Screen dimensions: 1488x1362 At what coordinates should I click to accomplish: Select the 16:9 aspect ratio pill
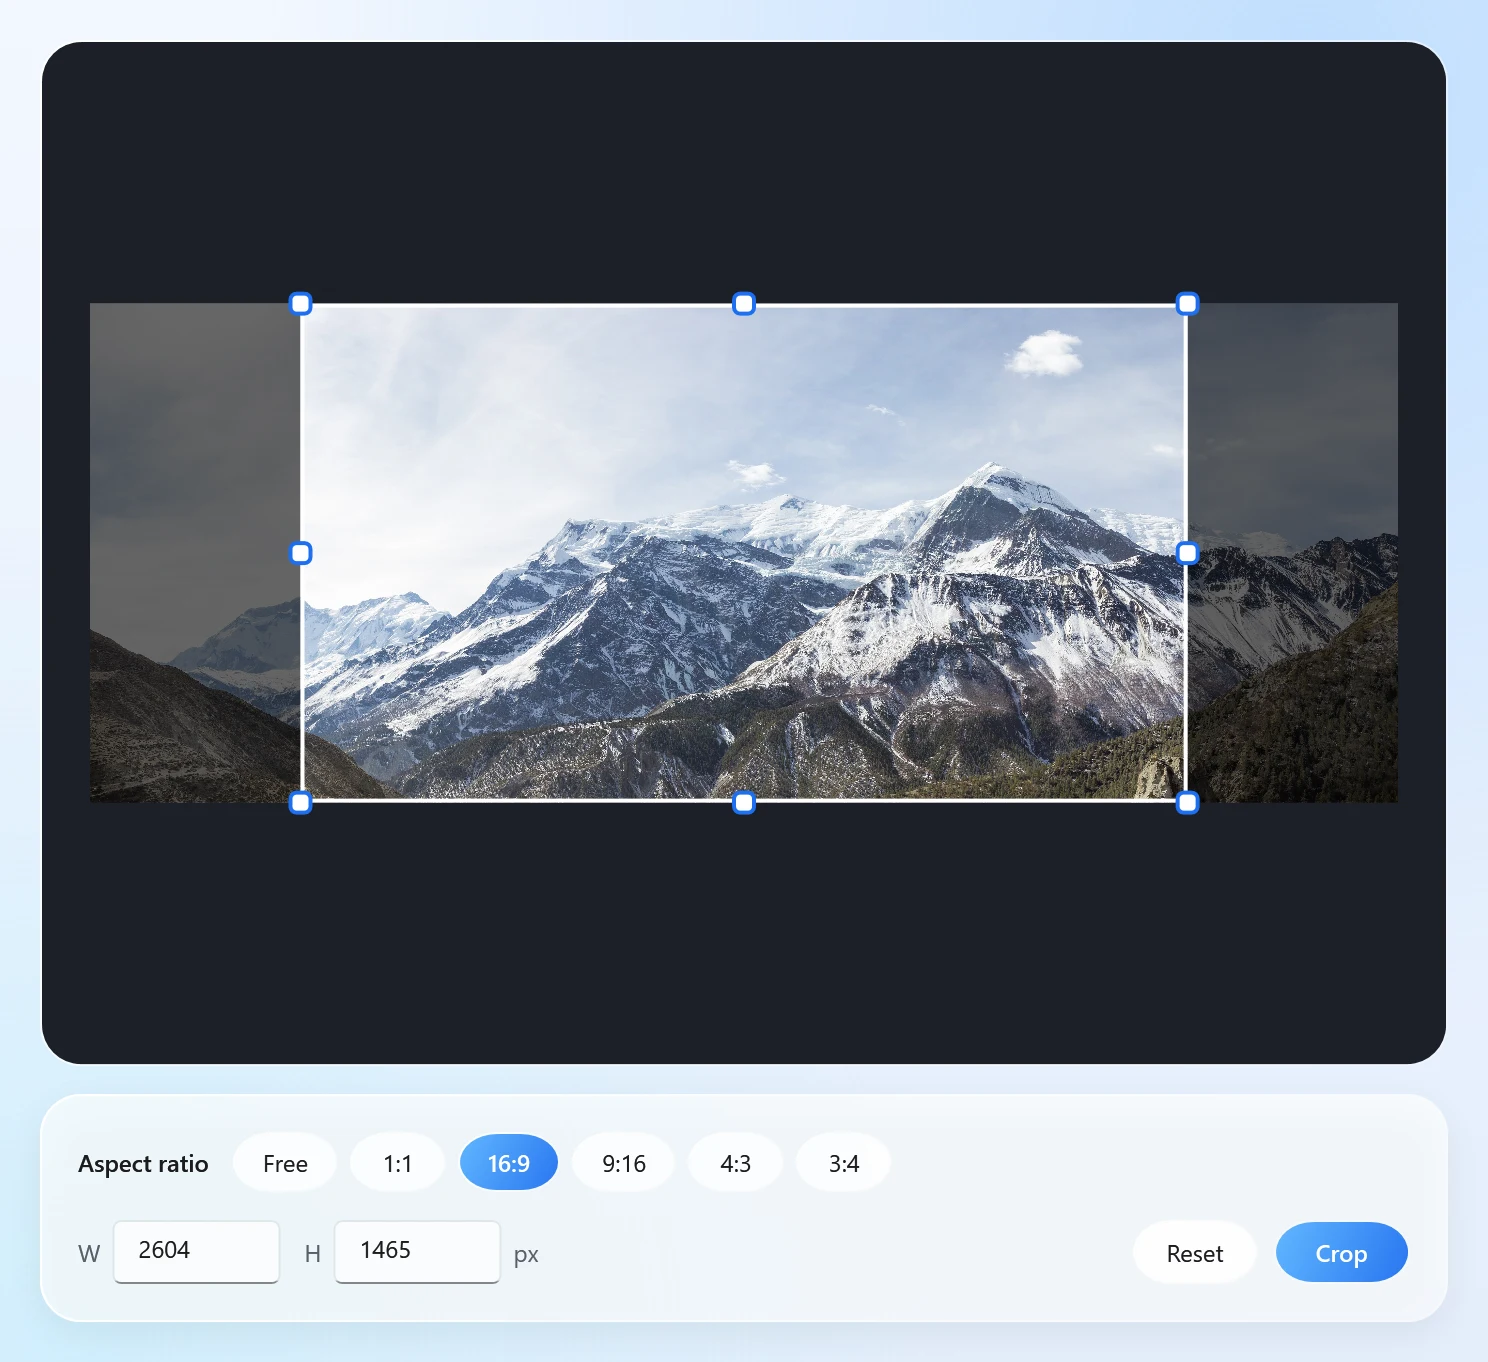coord(509,1163)
